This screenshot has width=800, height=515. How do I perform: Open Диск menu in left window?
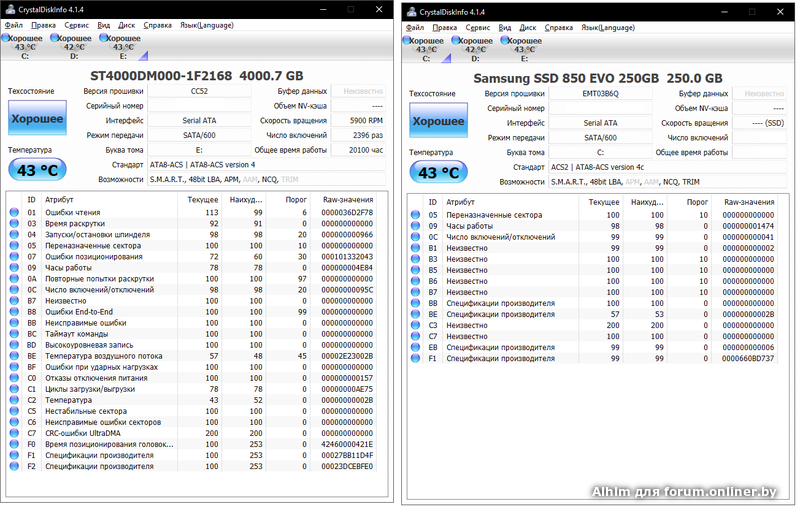(x=127, y=25)
